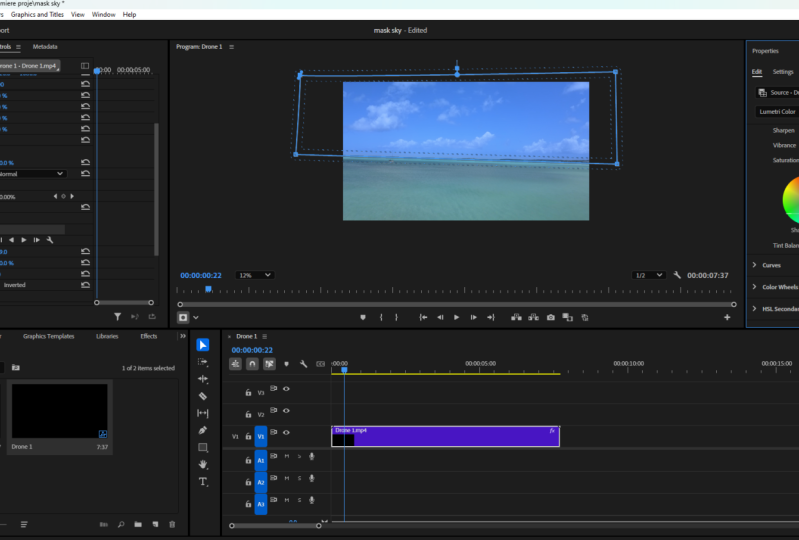Step forward one frame

473,317
